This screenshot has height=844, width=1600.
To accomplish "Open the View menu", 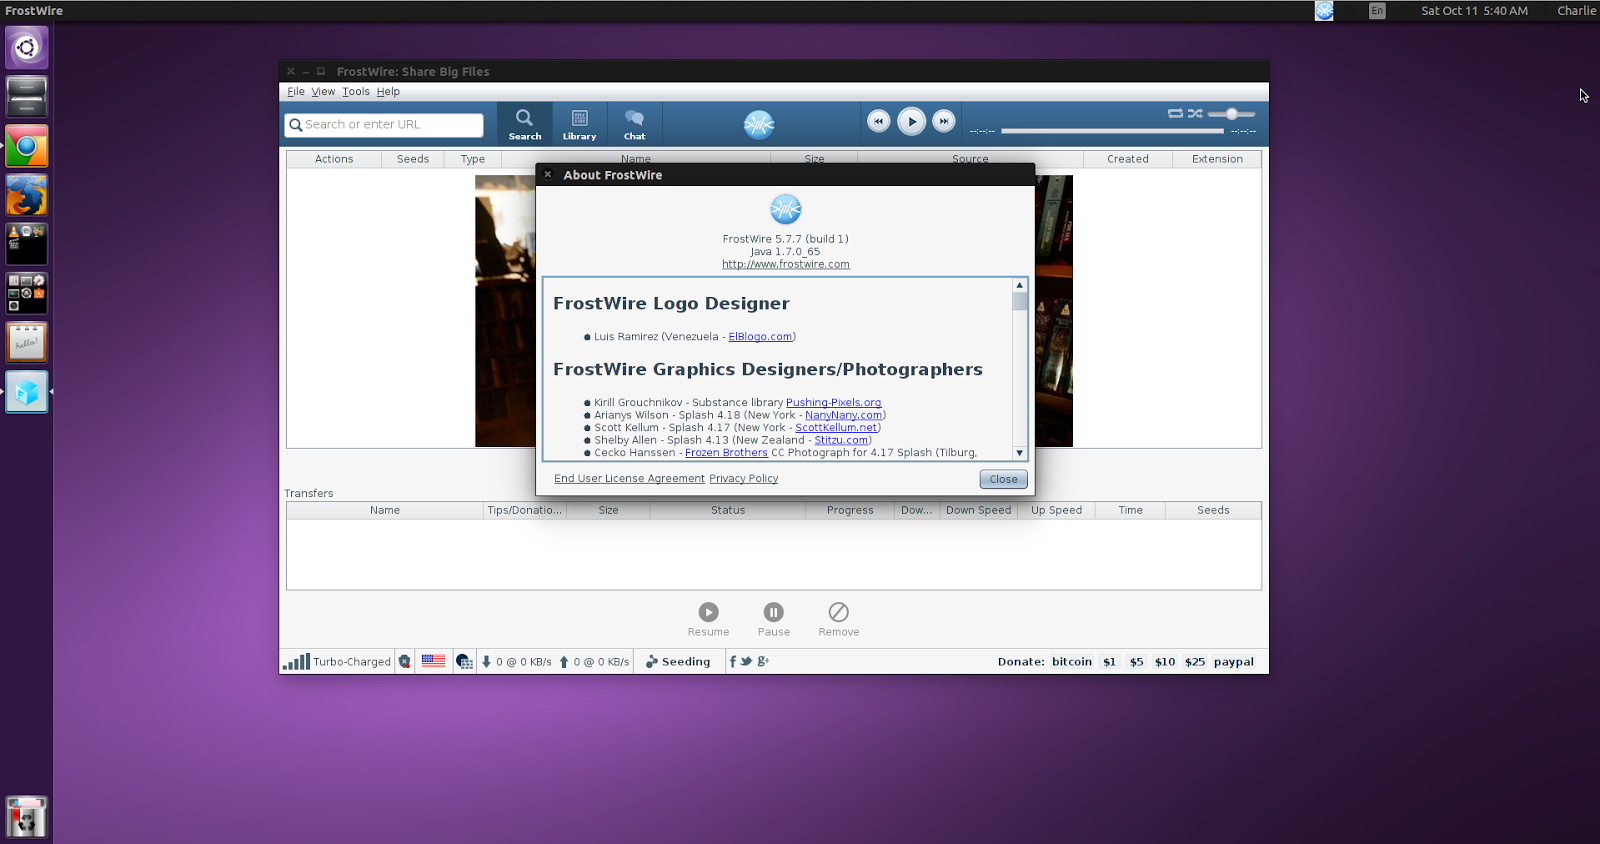I will click(x=323, y=92).
